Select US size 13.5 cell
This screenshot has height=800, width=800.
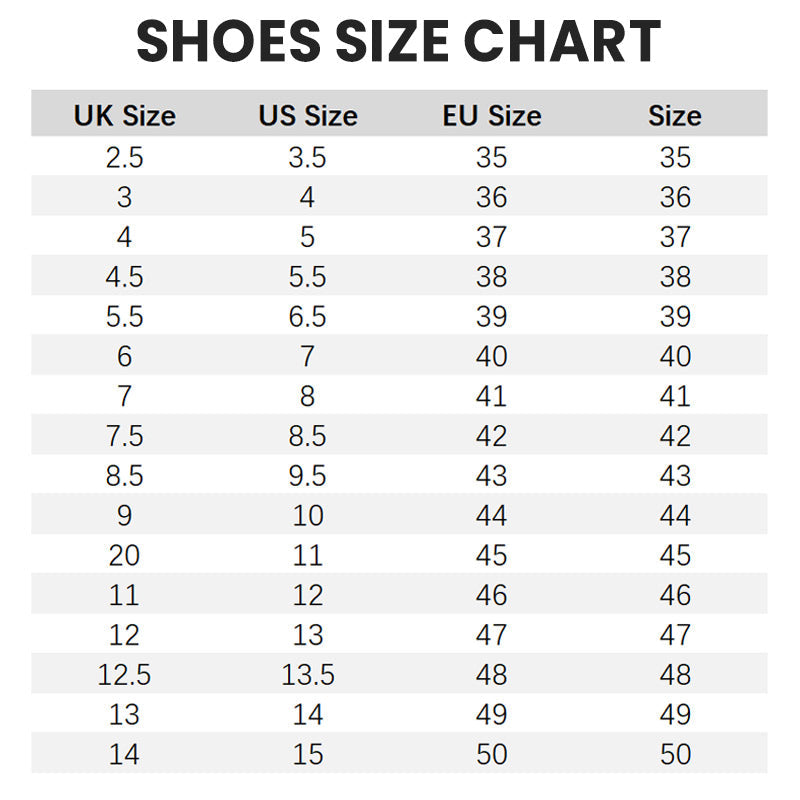point(307,675)
